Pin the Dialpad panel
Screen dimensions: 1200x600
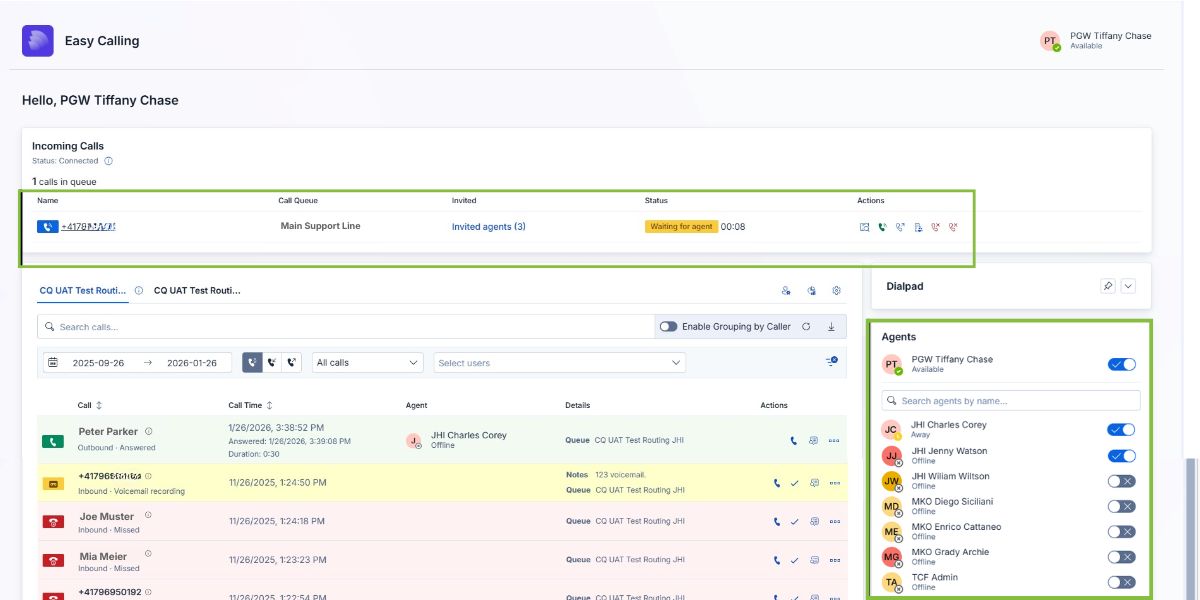[x=1107, y=286]
